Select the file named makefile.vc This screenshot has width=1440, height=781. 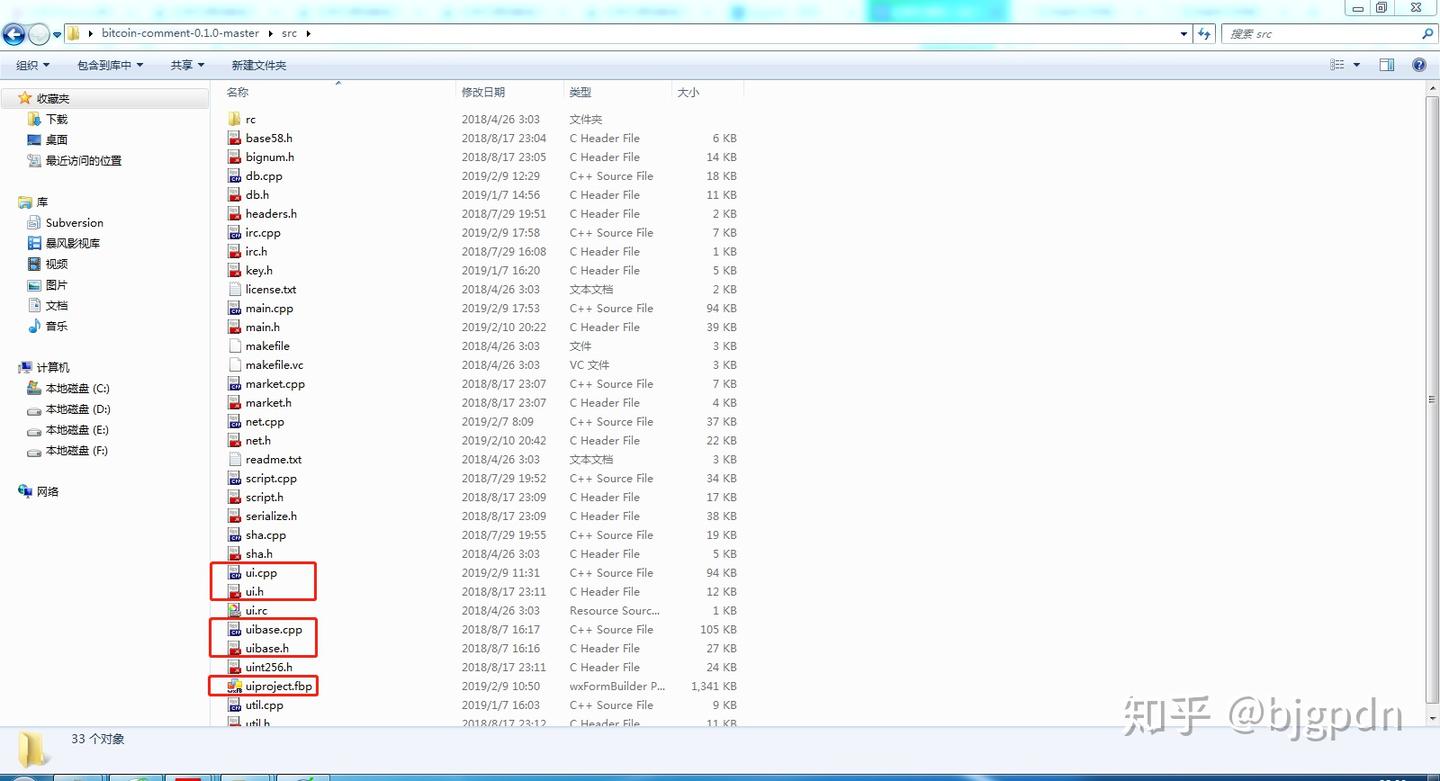(275, 365)
